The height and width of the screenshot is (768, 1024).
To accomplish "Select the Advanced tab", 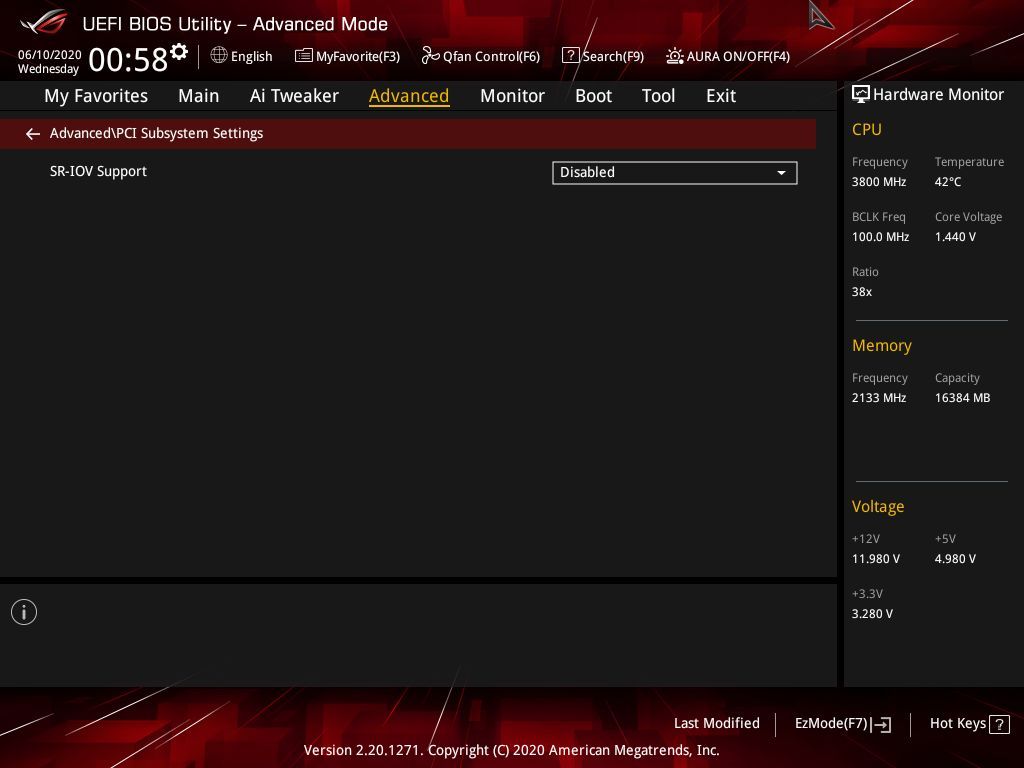I will pos(409,96).
